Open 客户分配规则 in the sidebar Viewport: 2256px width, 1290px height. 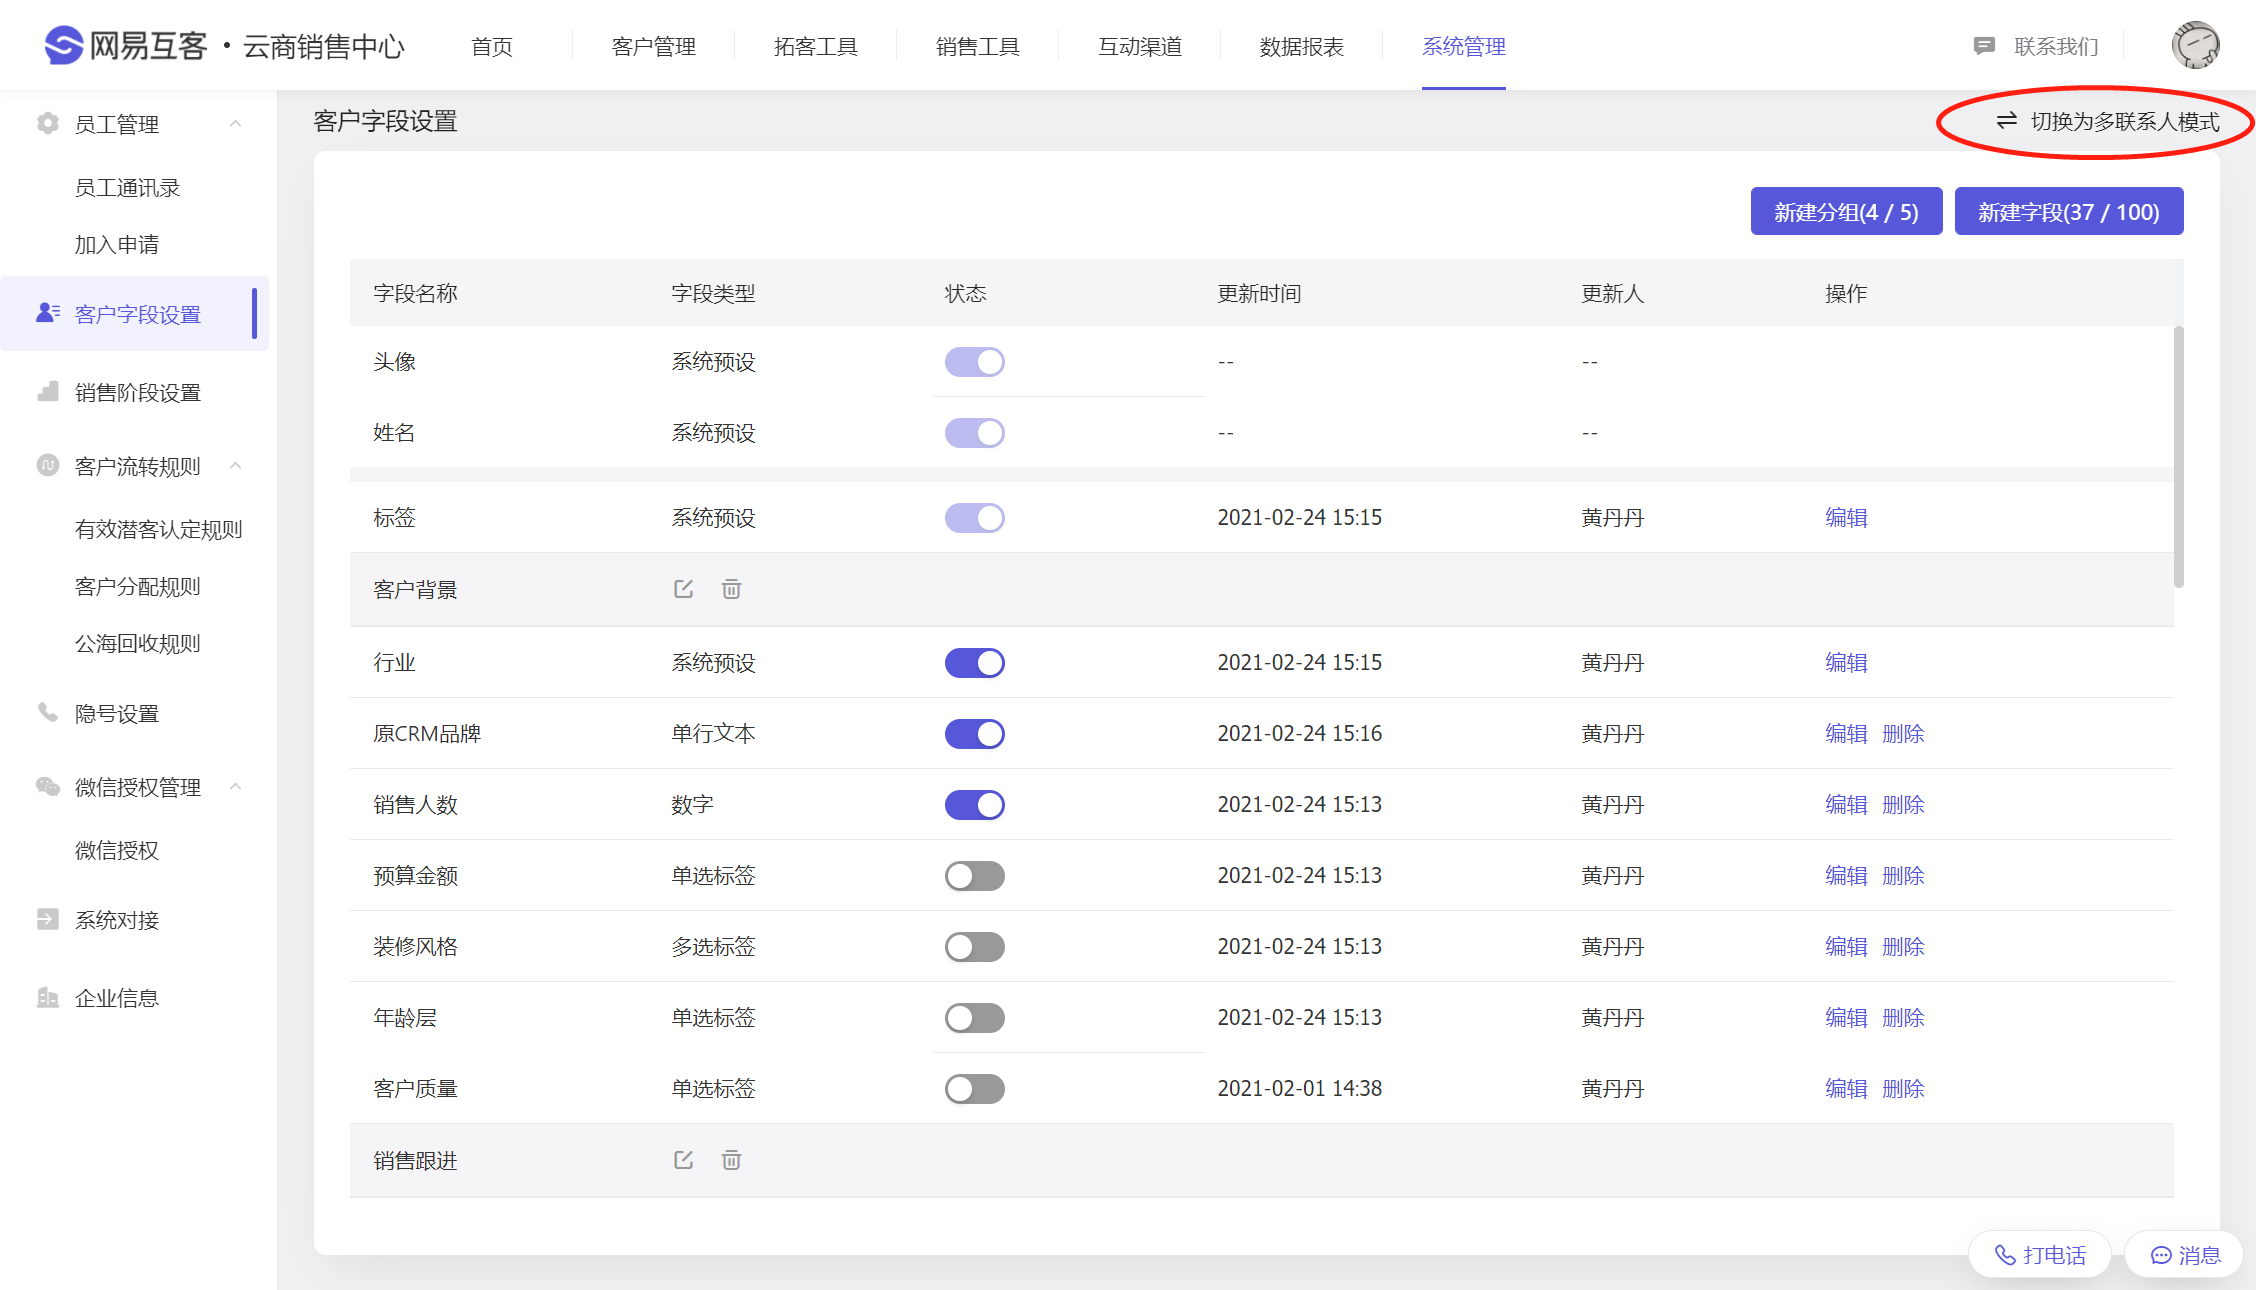point(138,587)
